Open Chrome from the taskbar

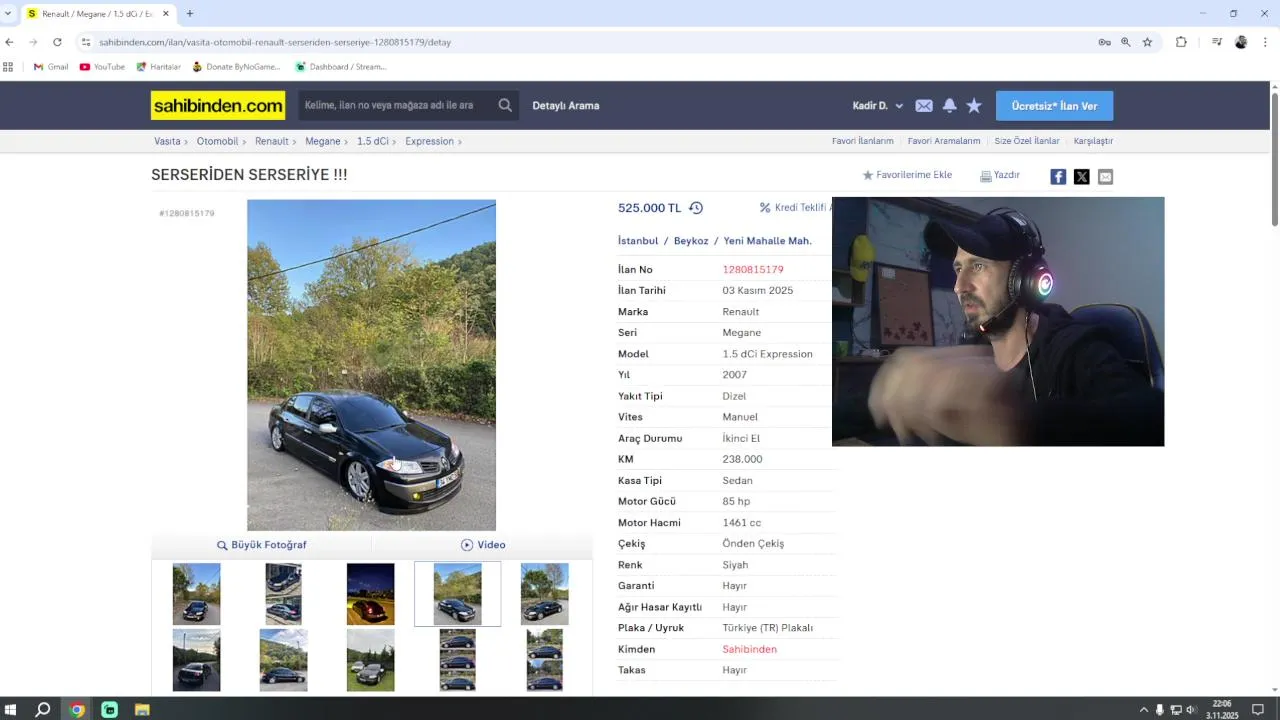[x=77, y=710]
